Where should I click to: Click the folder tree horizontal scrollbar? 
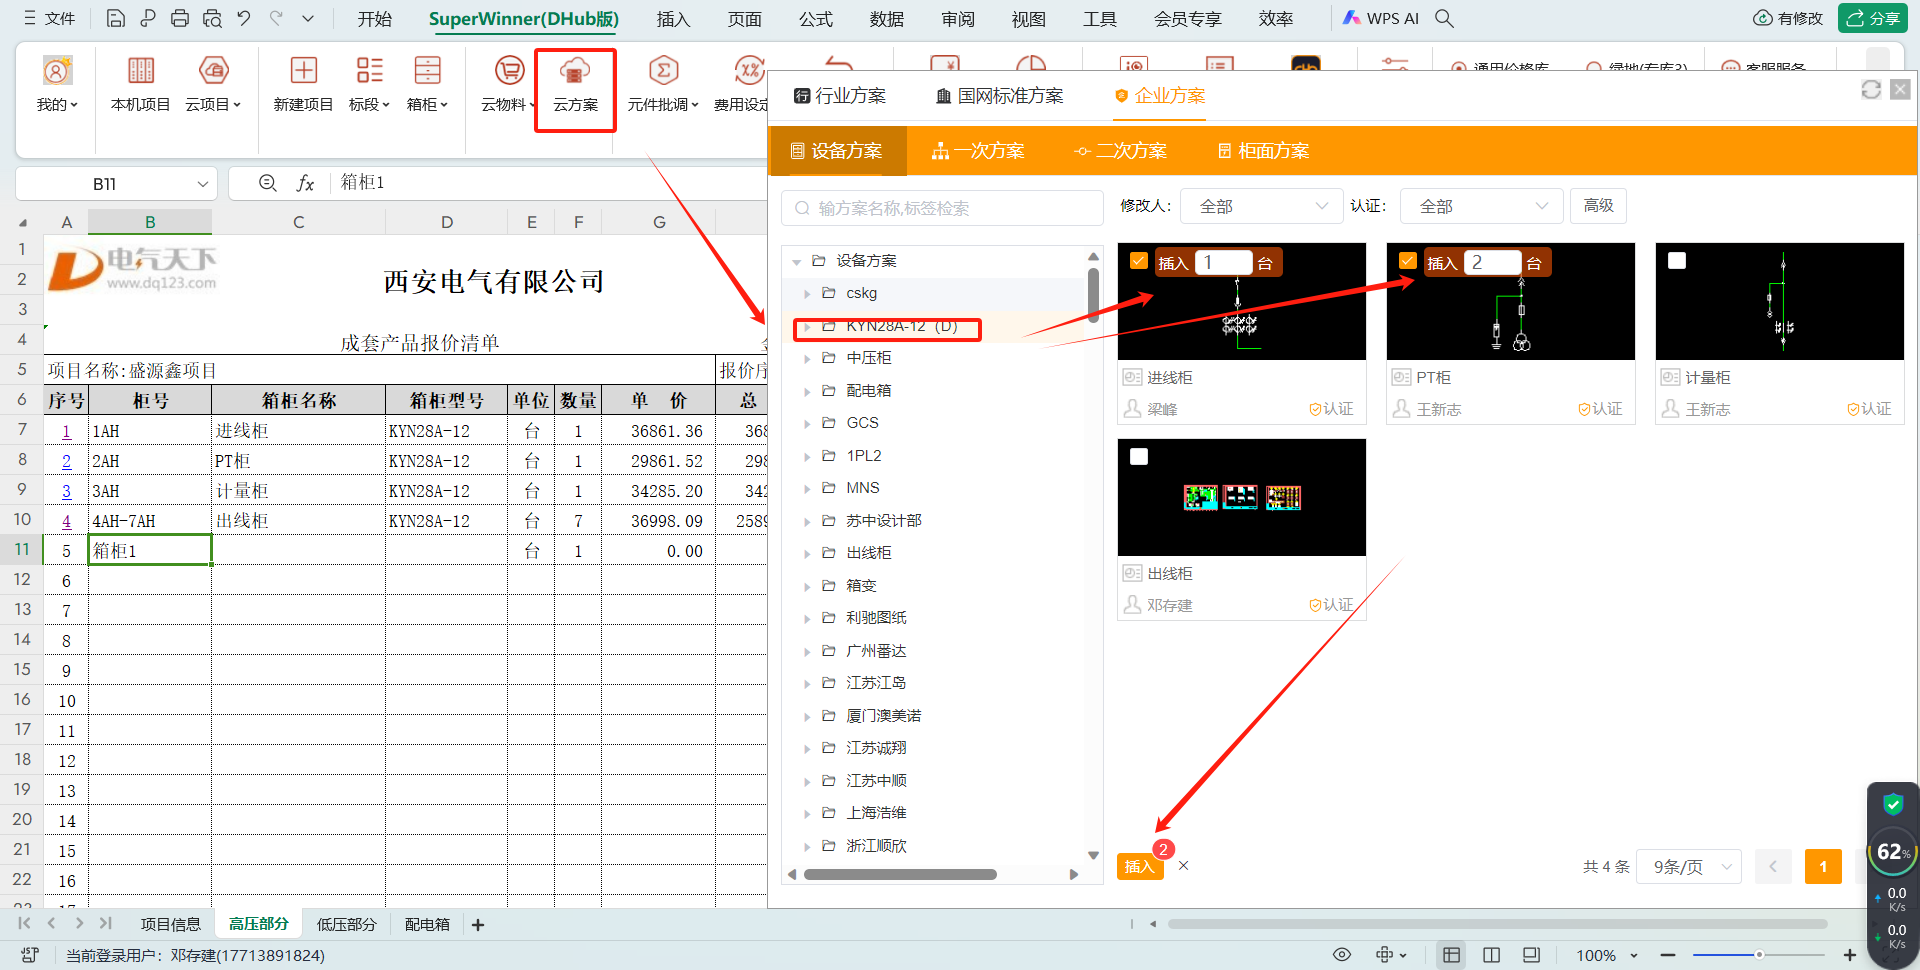tap(900, 875)
